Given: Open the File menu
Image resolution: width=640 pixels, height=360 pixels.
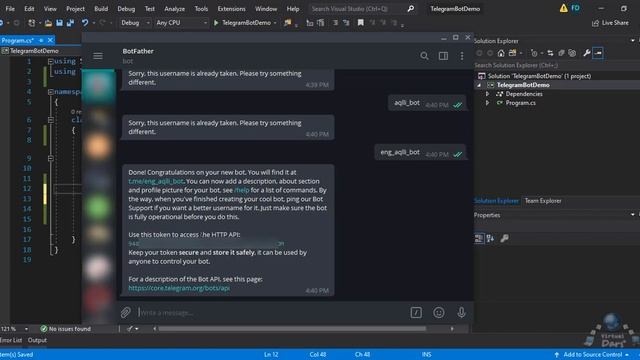Looking at the screenshot, I should 10,9.
